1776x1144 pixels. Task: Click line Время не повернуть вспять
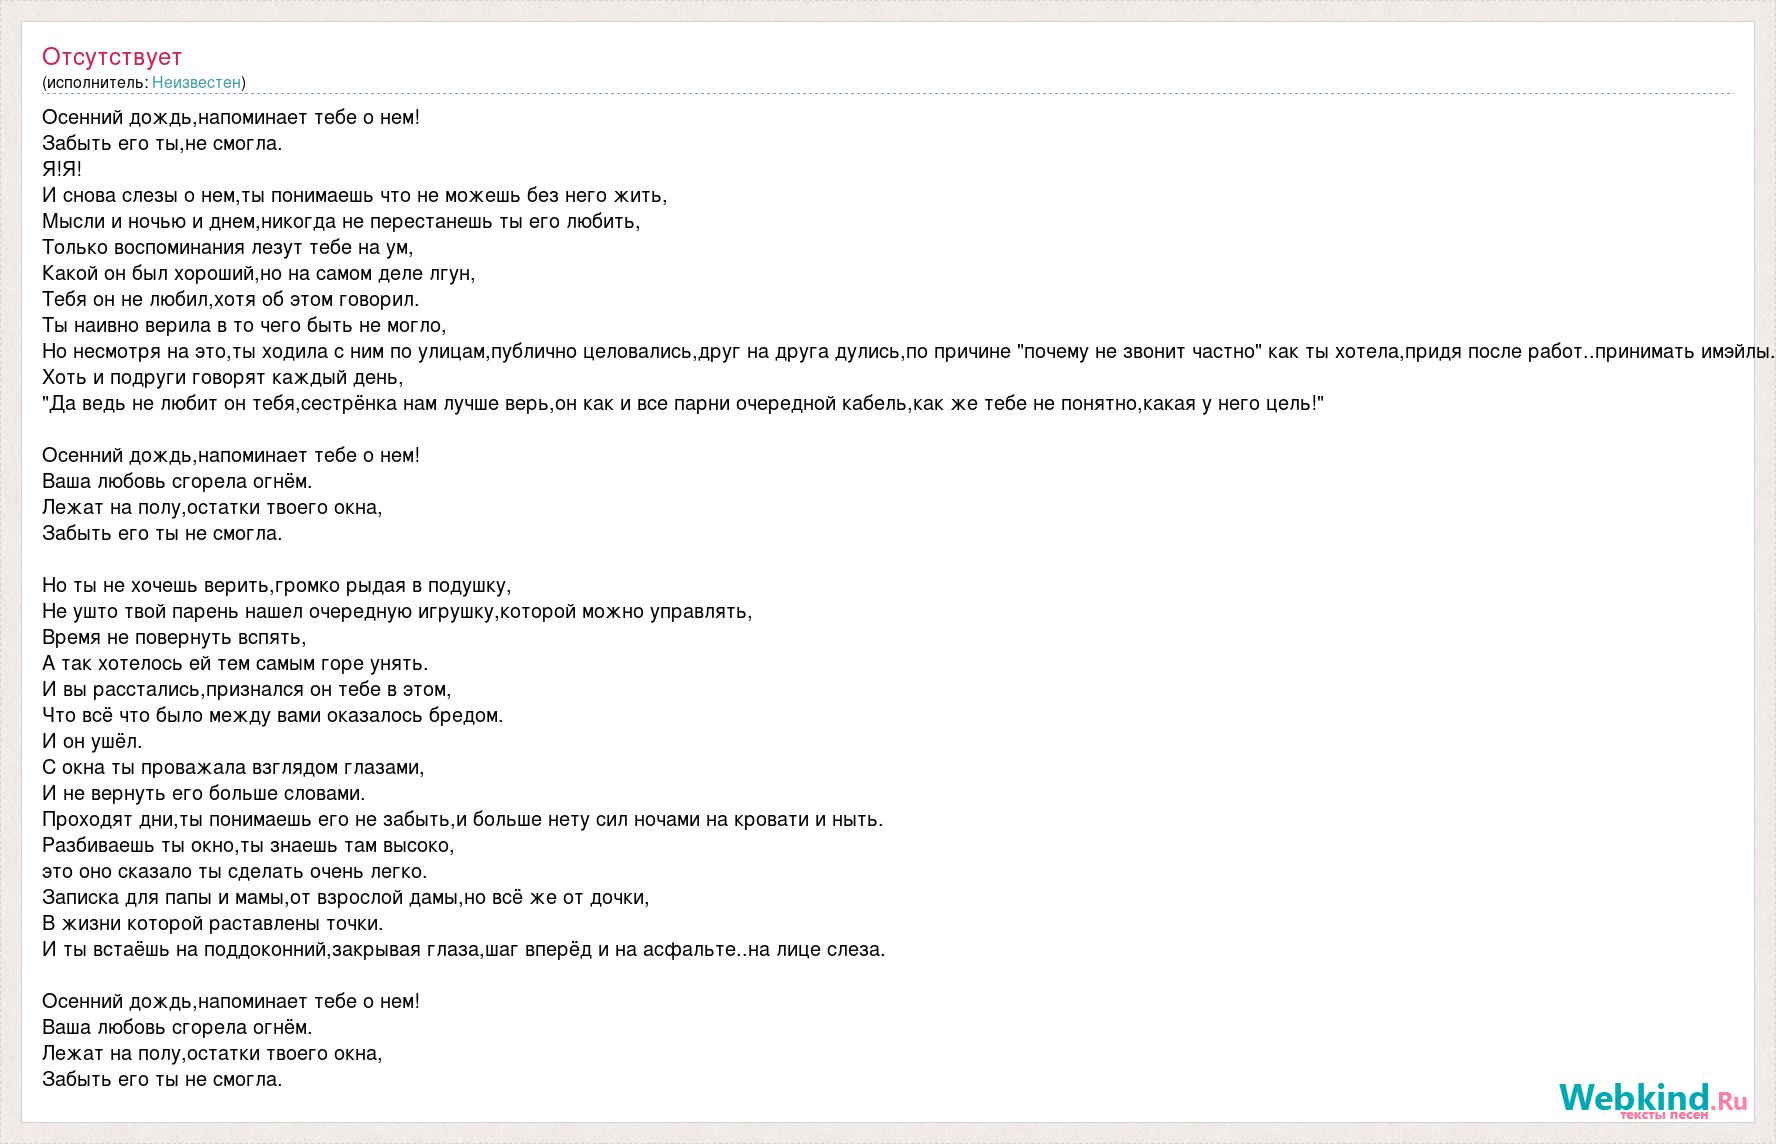click(174, 637)
